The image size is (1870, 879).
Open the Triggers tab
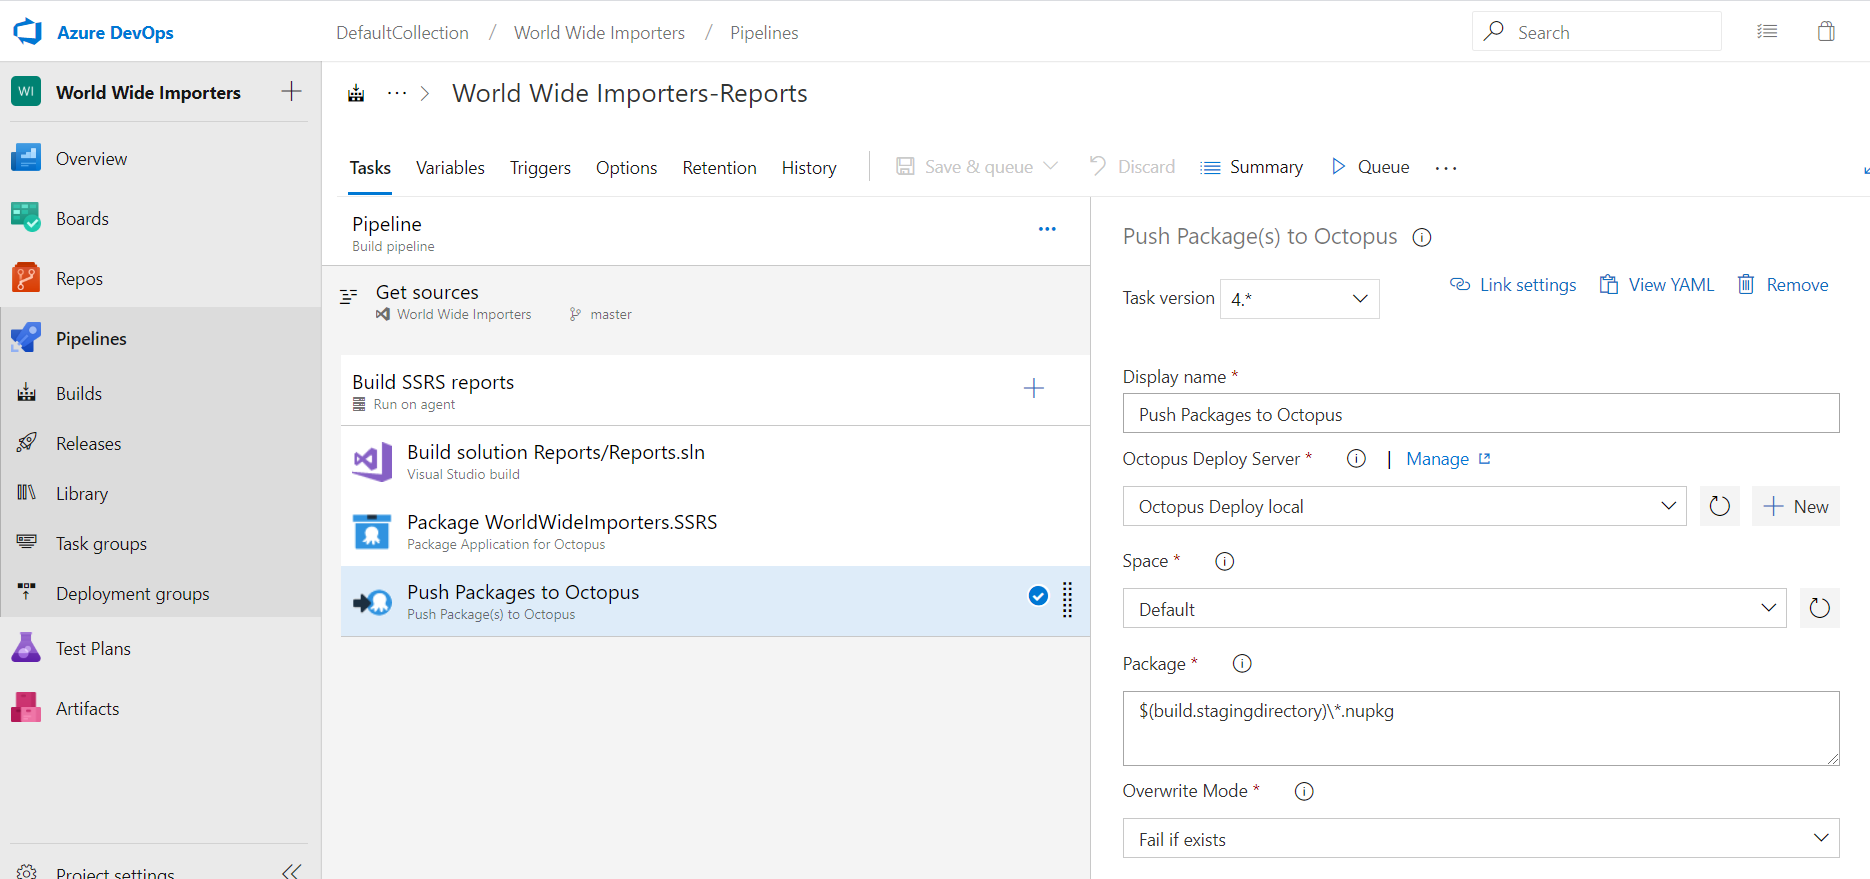(540, 168)
